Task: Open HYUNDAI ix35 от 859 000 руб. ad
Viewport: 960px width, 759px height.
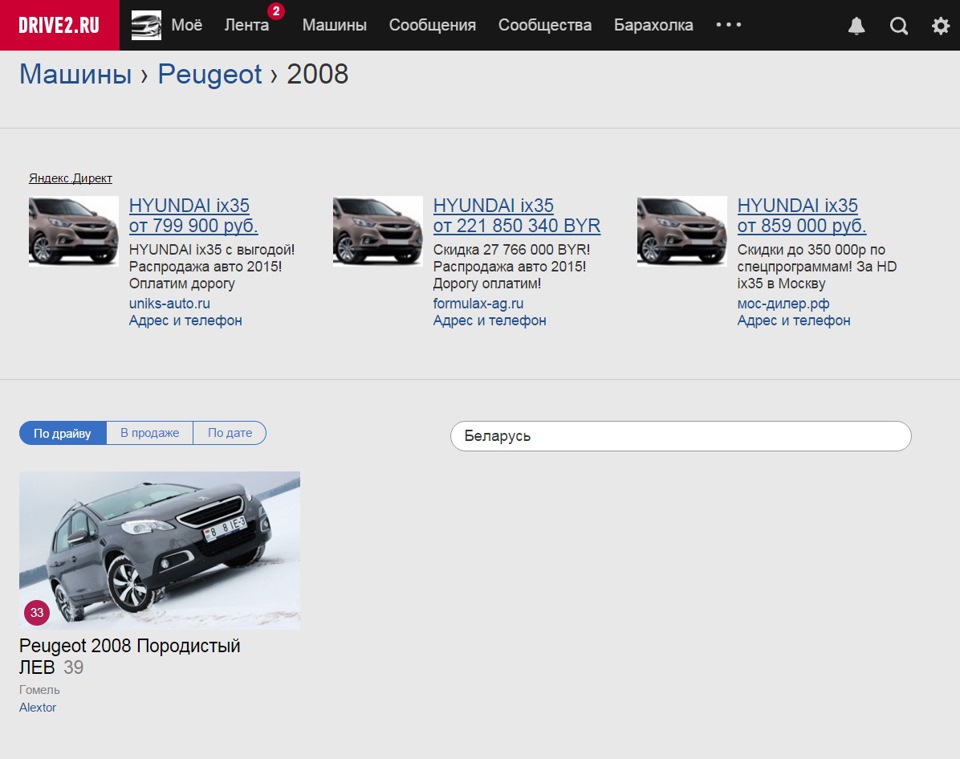Action: 802,215
